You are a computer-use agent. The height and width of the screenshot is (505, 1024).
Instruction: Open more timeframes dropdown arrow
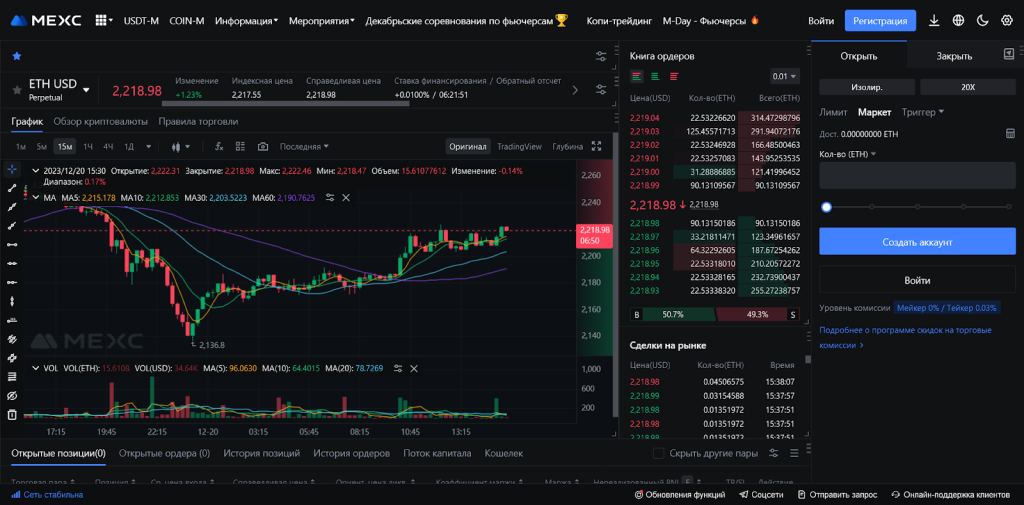pos(149,146)
